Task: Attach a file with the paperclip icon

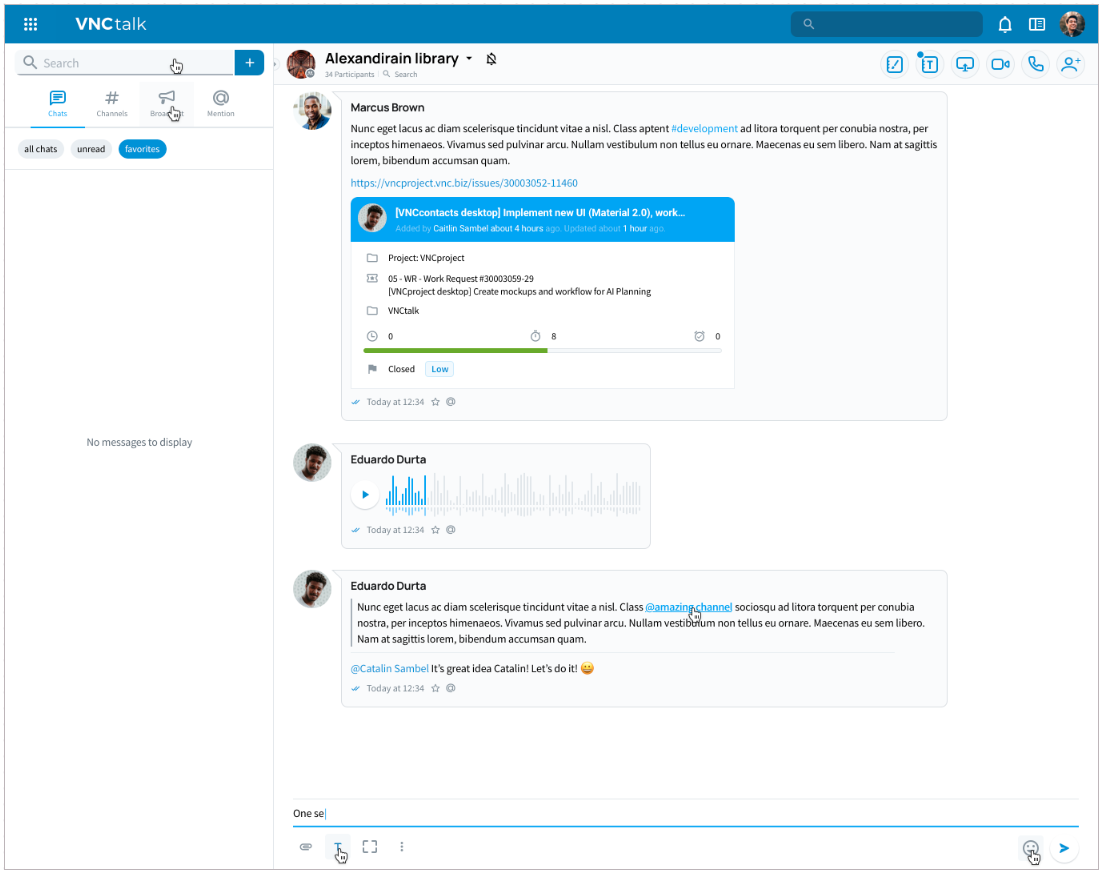Action: point(306,847)
